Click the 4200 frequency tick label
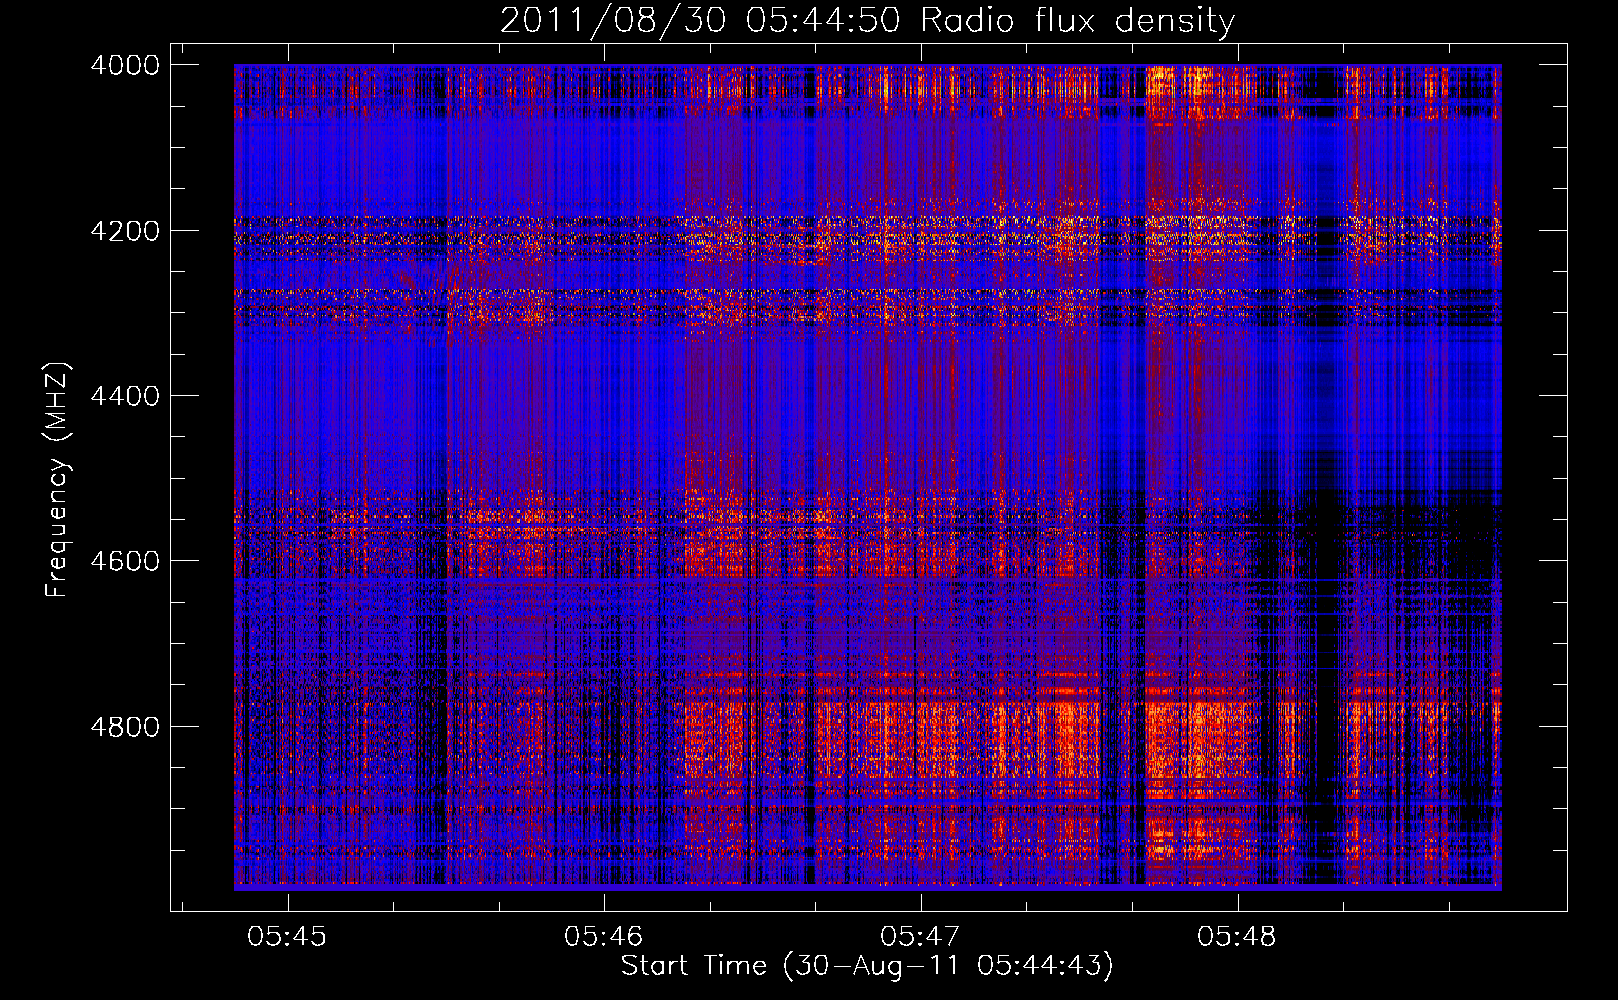The height and width of the screenshot is (1000, 1618). tap(125, 231)
